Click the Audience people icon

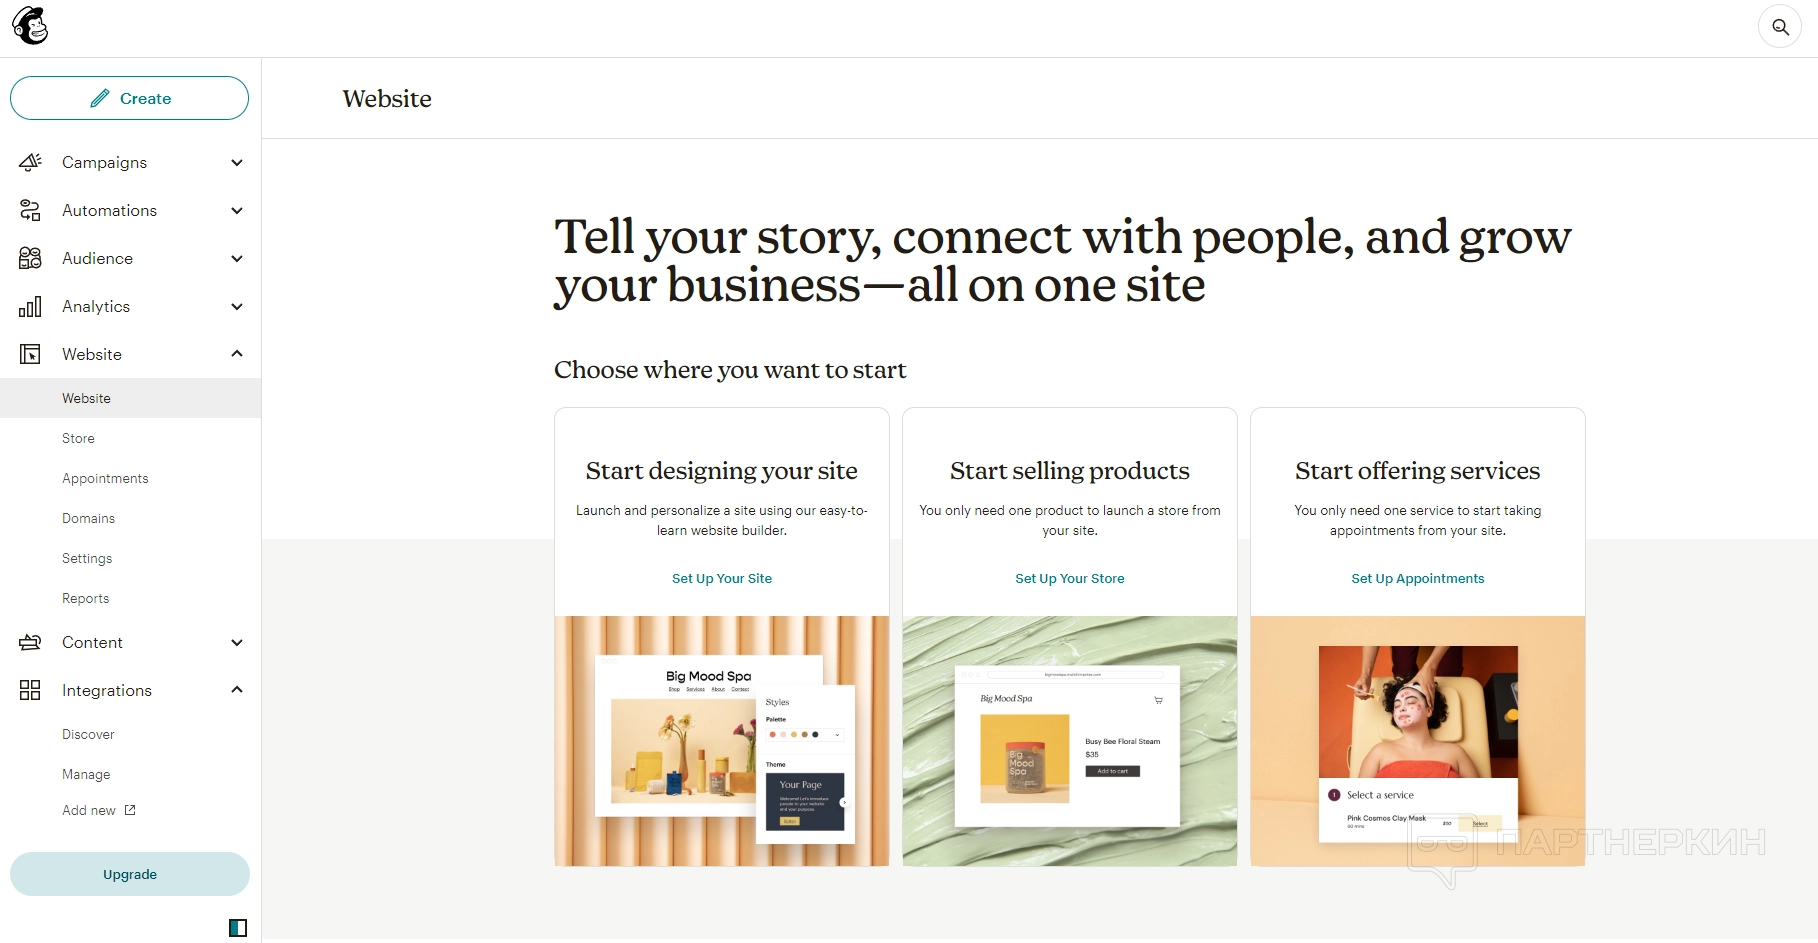coord(30,258)
